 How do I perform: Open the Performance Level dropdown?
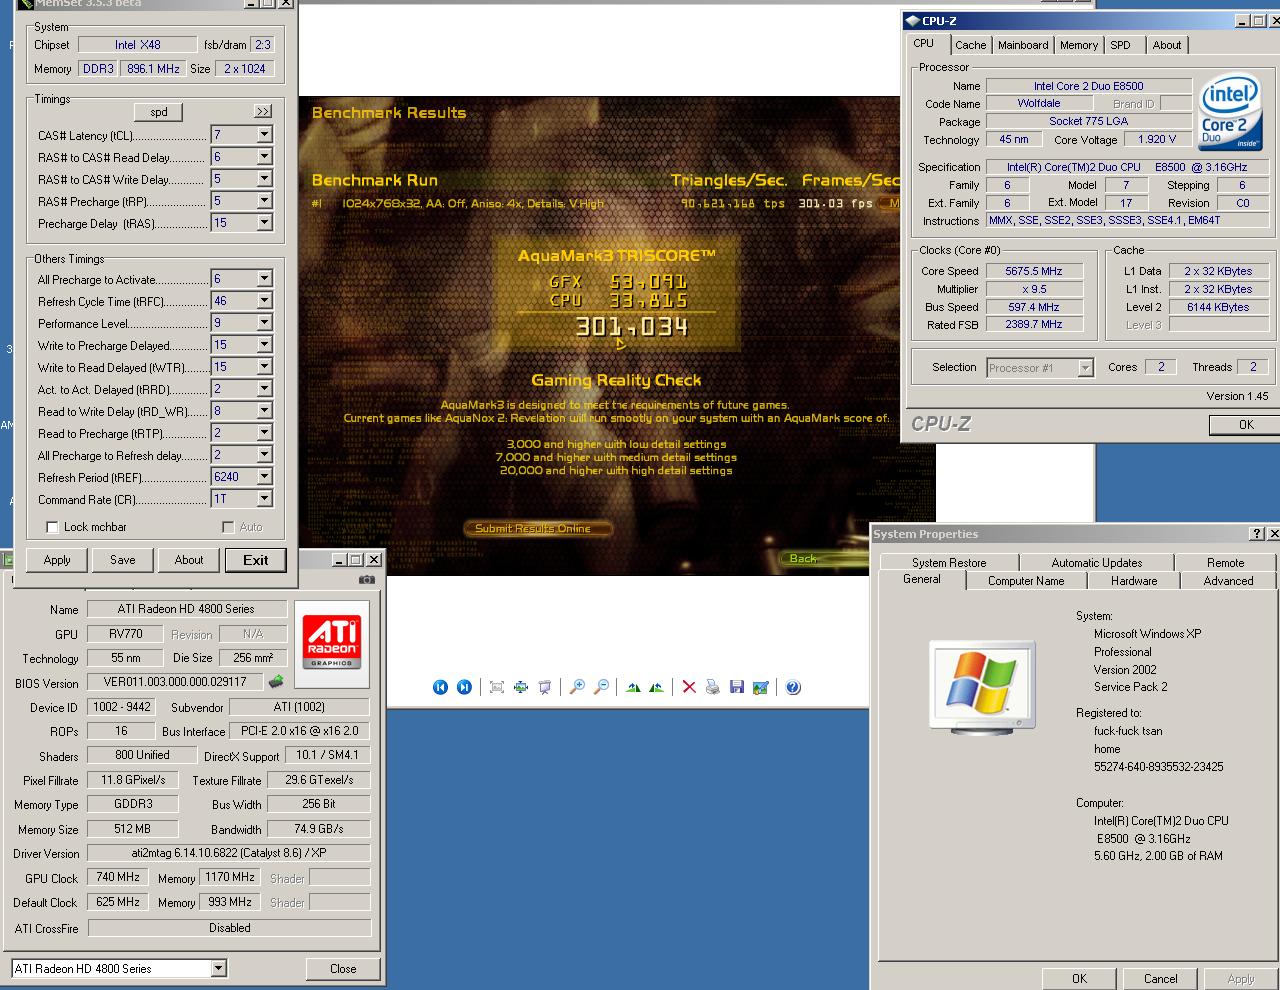(x=264, y=323)
